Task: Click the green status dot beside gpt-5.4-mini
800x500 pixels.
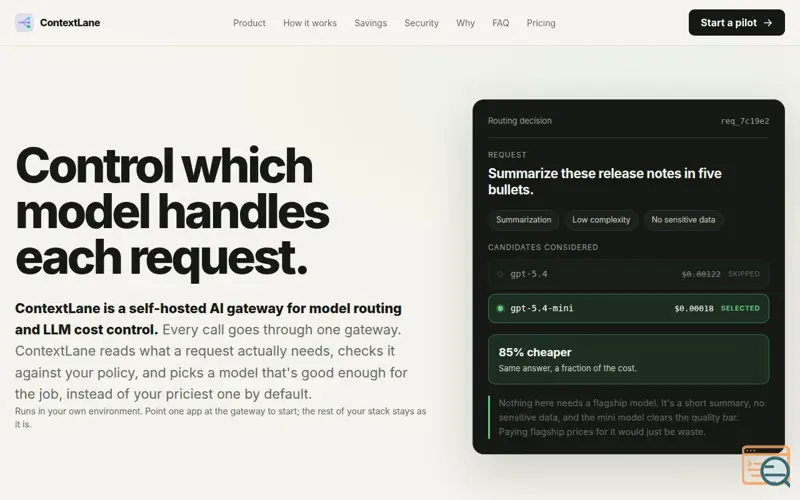Action: [500, 308]
